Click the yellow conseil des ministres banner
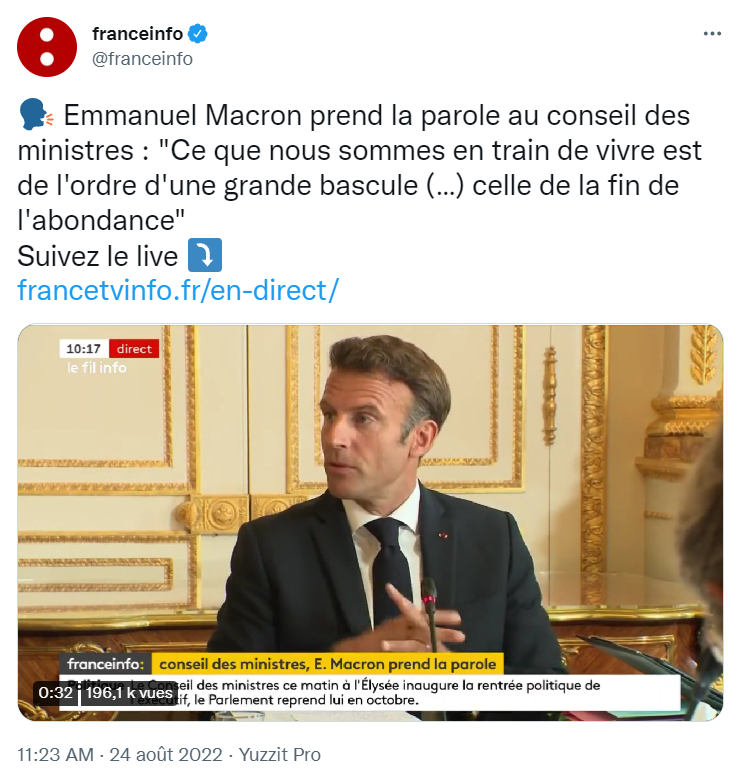Screen dimensions: 737x776 (x=327, y=664)
